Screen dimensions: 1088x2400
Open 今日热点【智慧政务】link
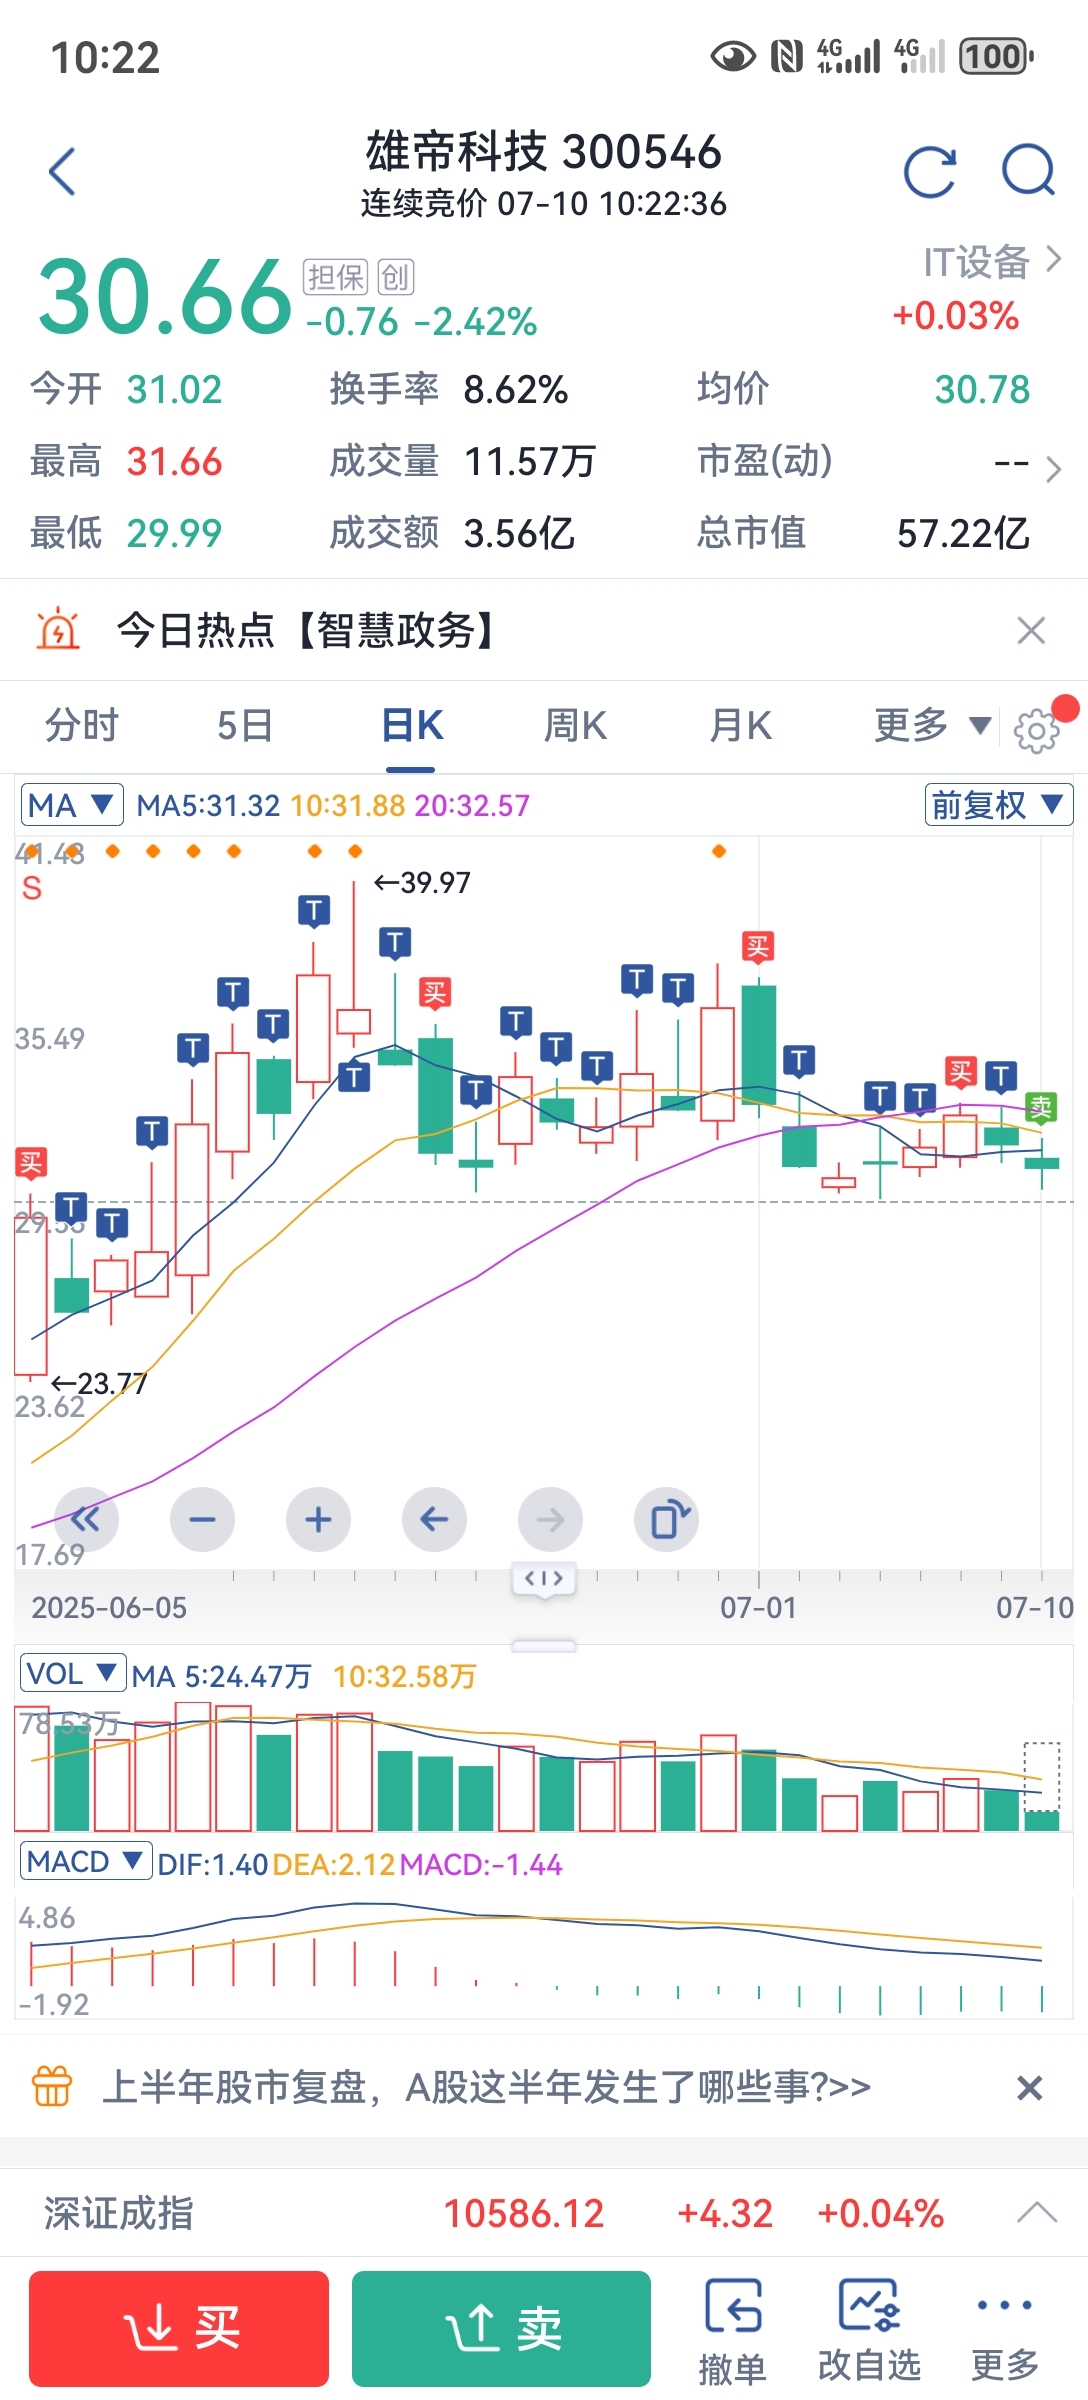307,630
